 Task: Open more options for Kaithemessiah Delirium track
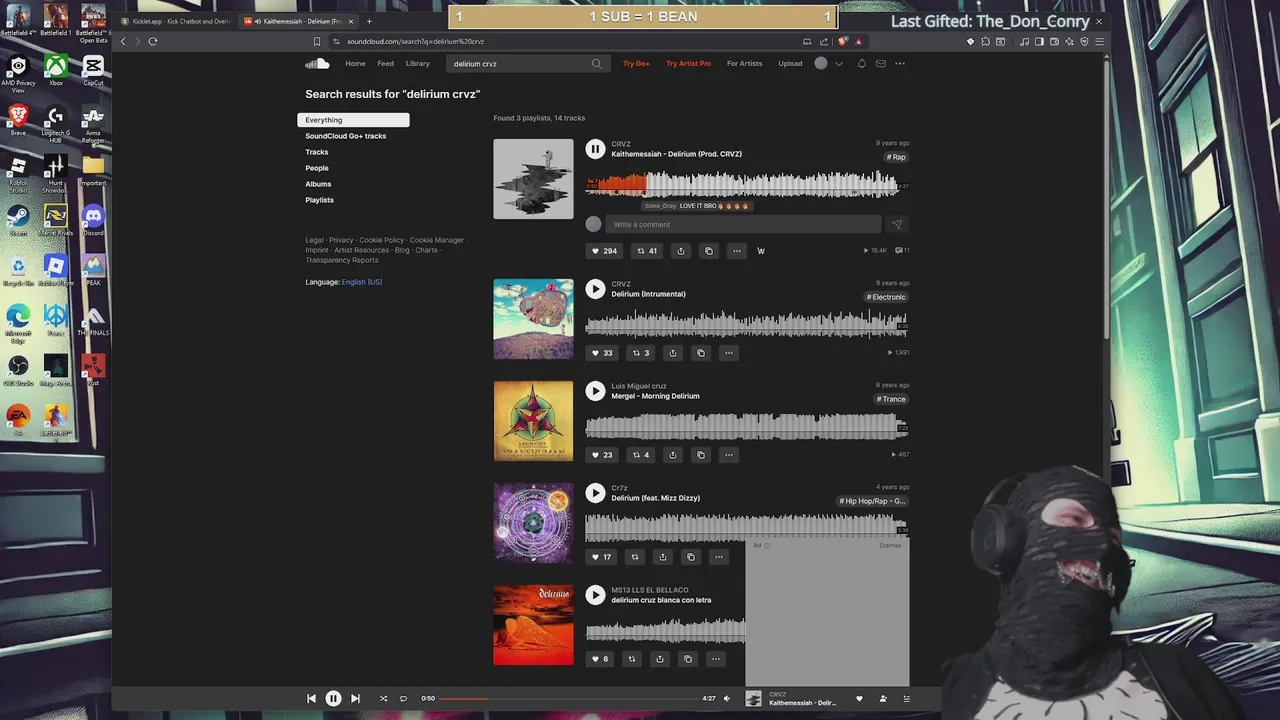[x=737, y=251]
